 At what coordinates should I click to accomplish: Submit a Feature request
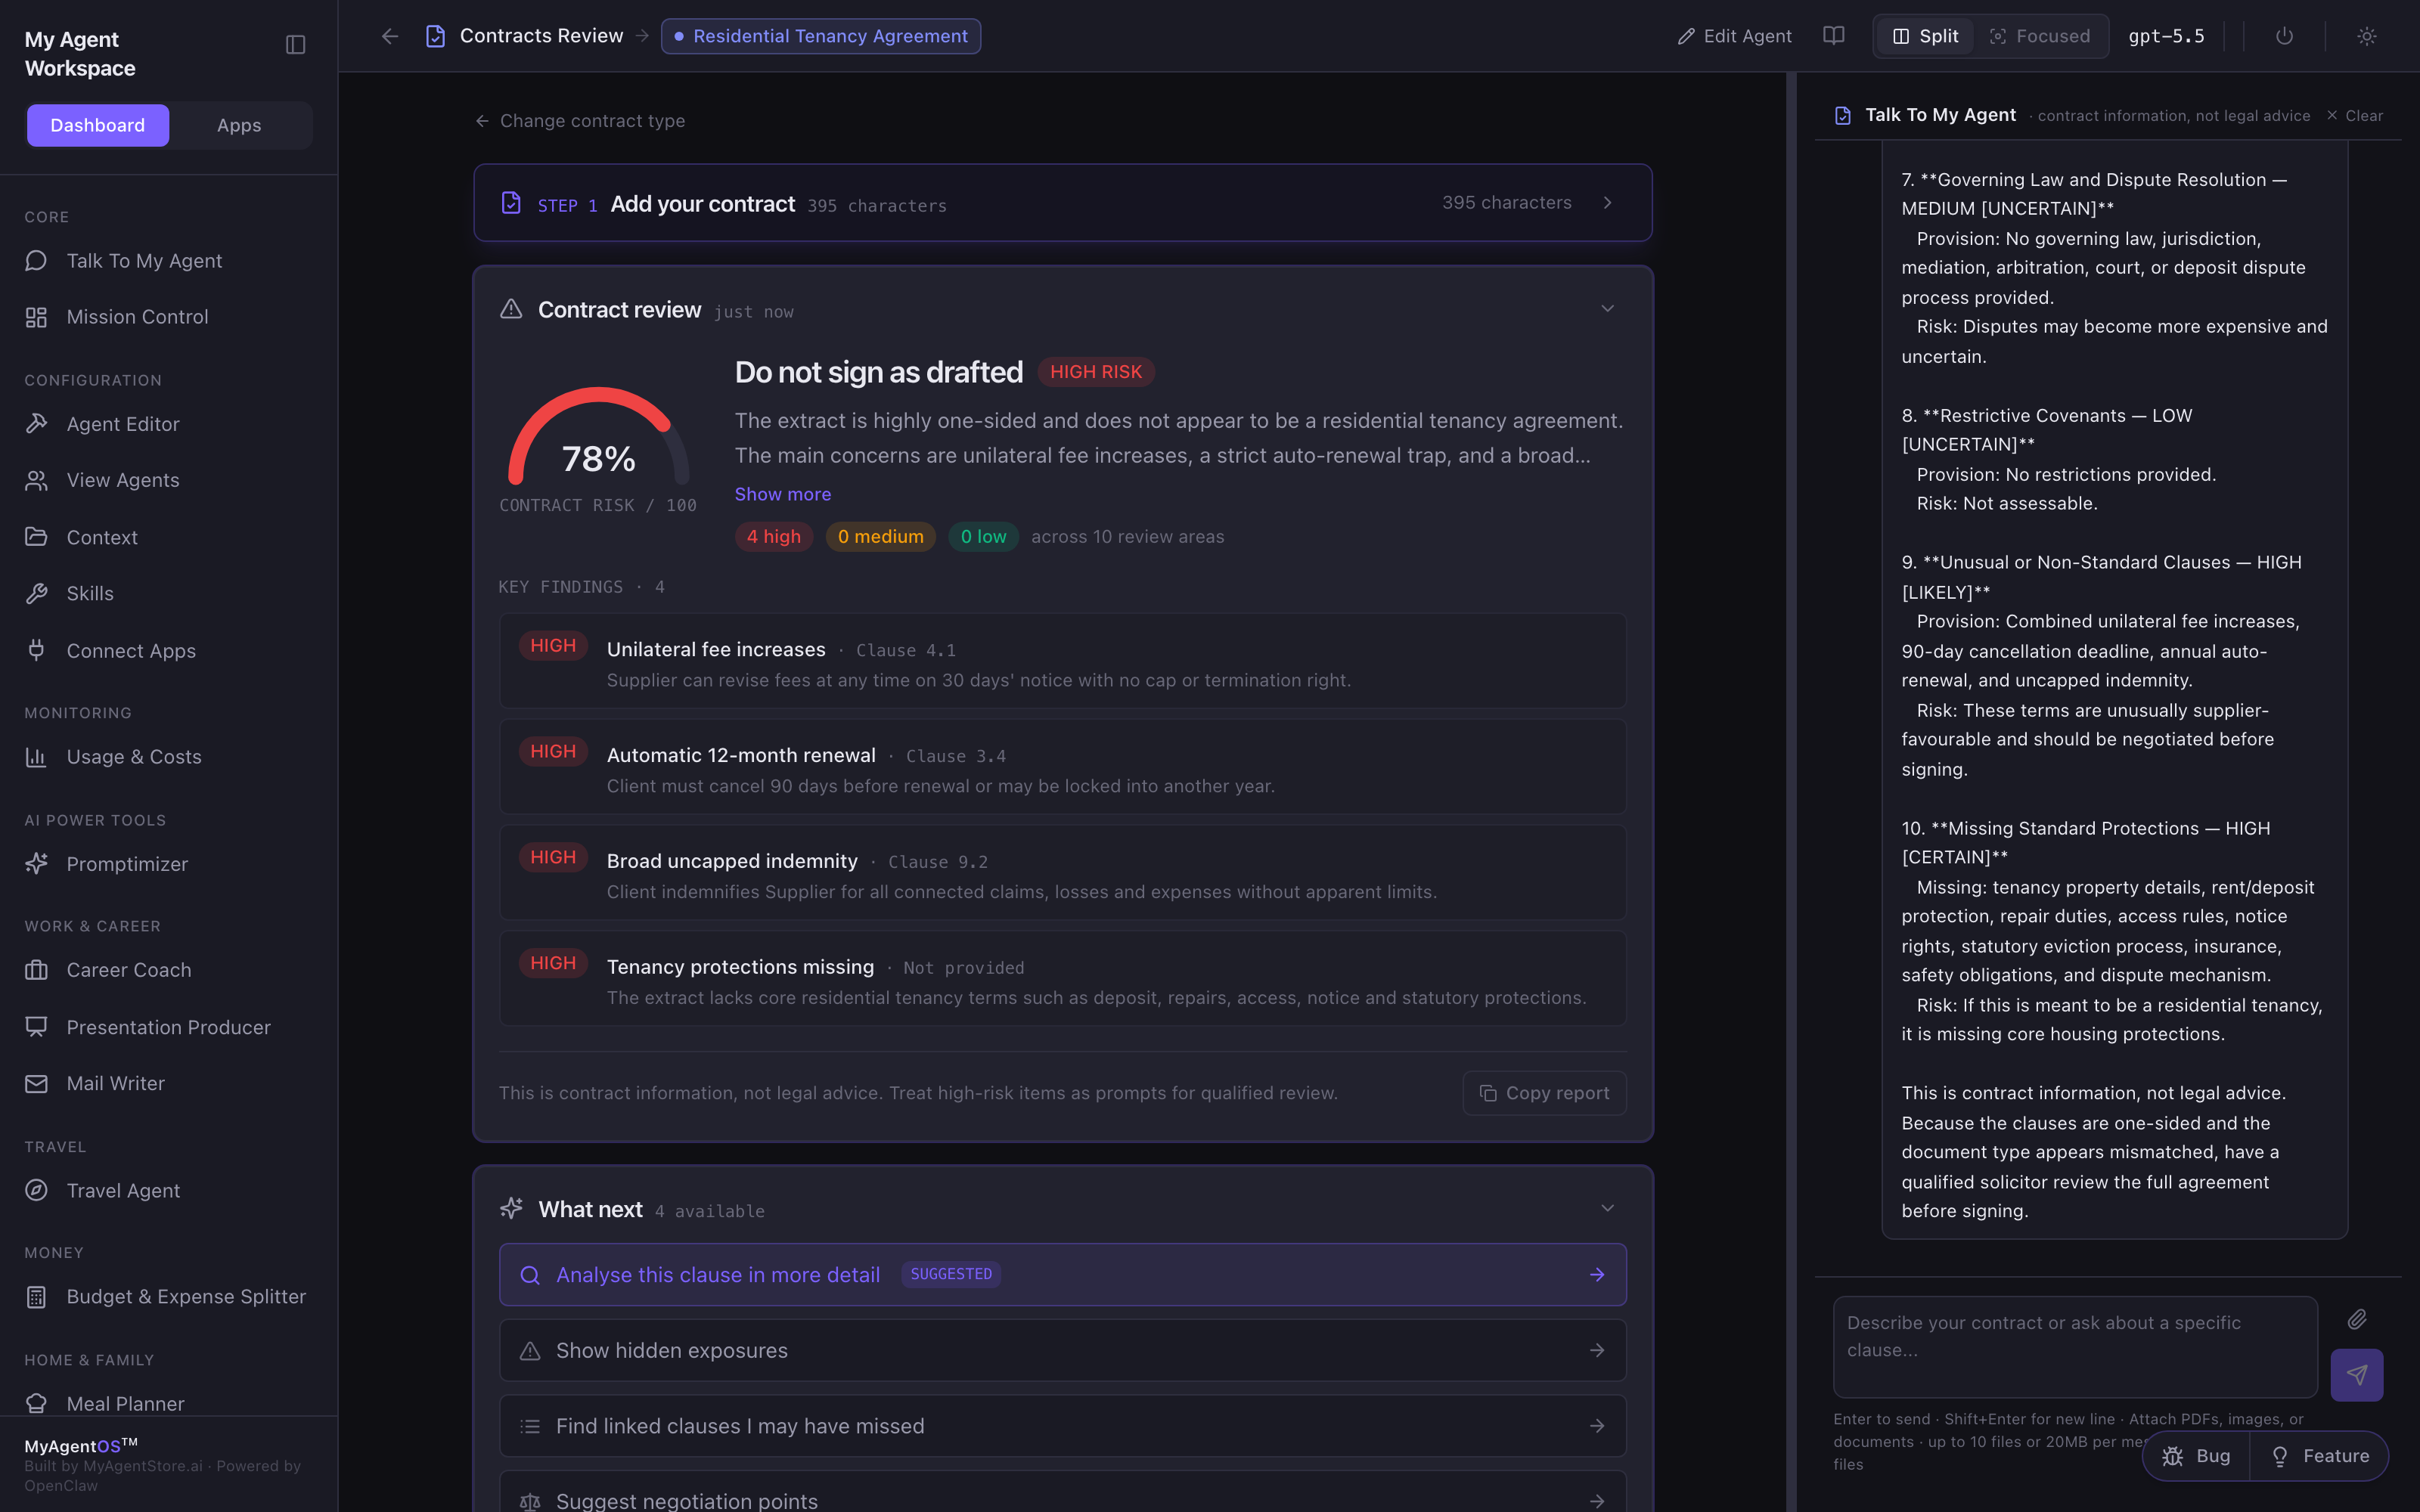pos(2320,1456)
